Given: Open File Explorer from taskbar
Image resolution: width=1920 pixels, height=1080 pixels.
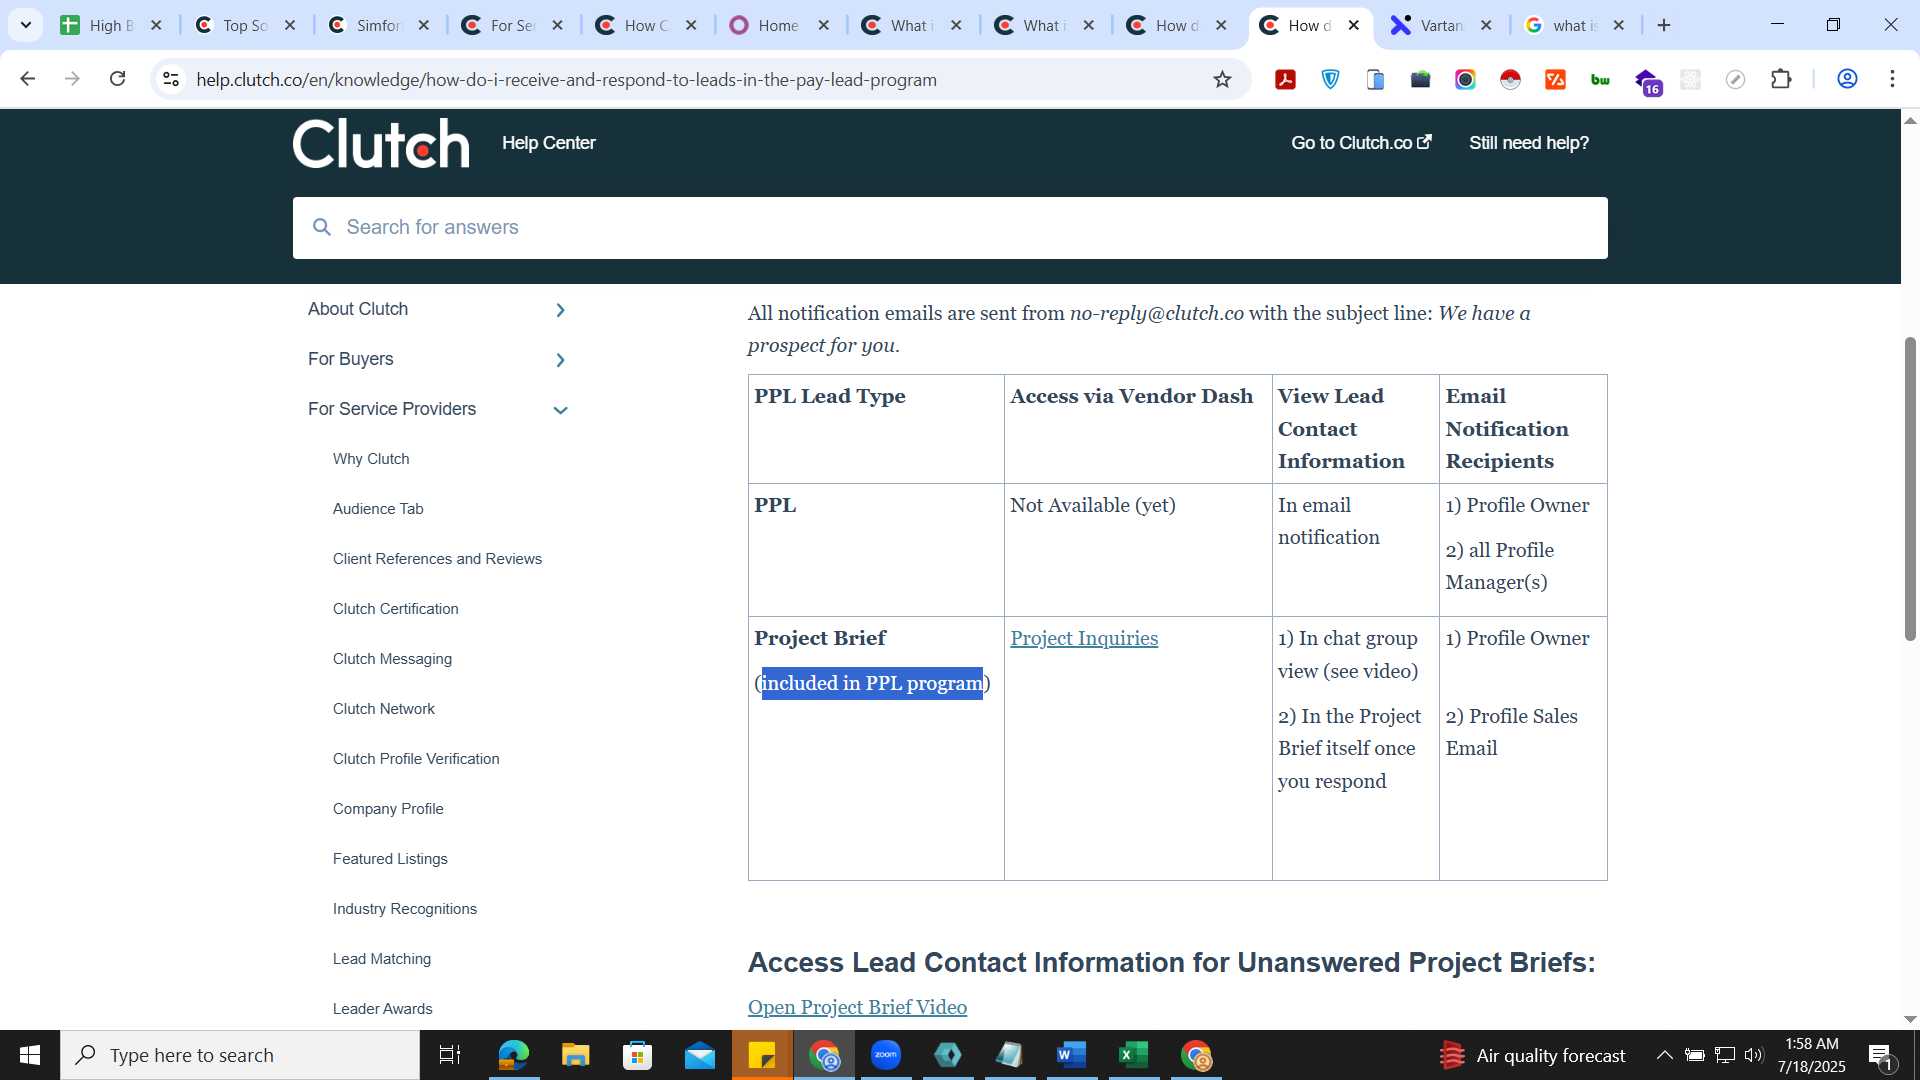Looking at the screenshot, I should click(x=575, y=1055).
